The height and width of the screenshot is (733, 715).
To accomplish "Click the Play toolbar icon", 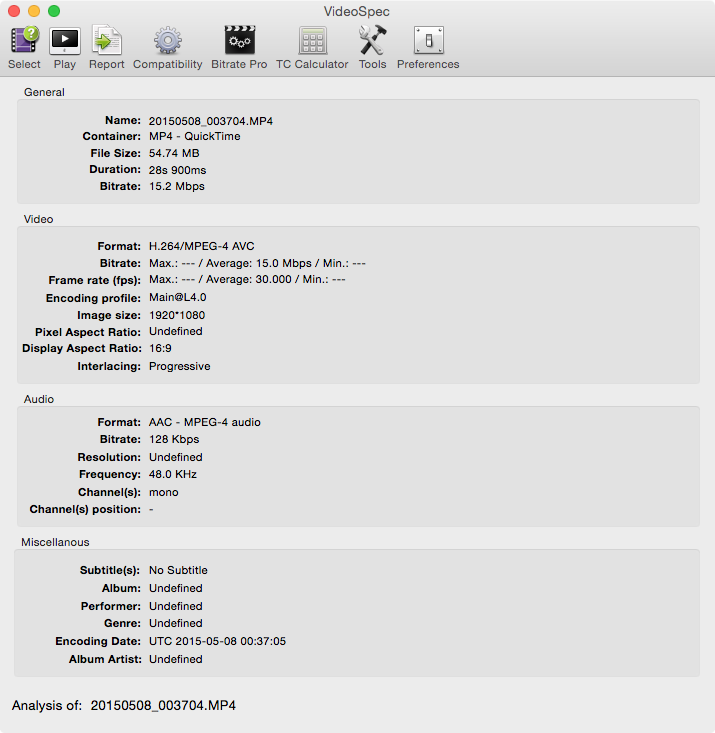I will coord(65,41).
